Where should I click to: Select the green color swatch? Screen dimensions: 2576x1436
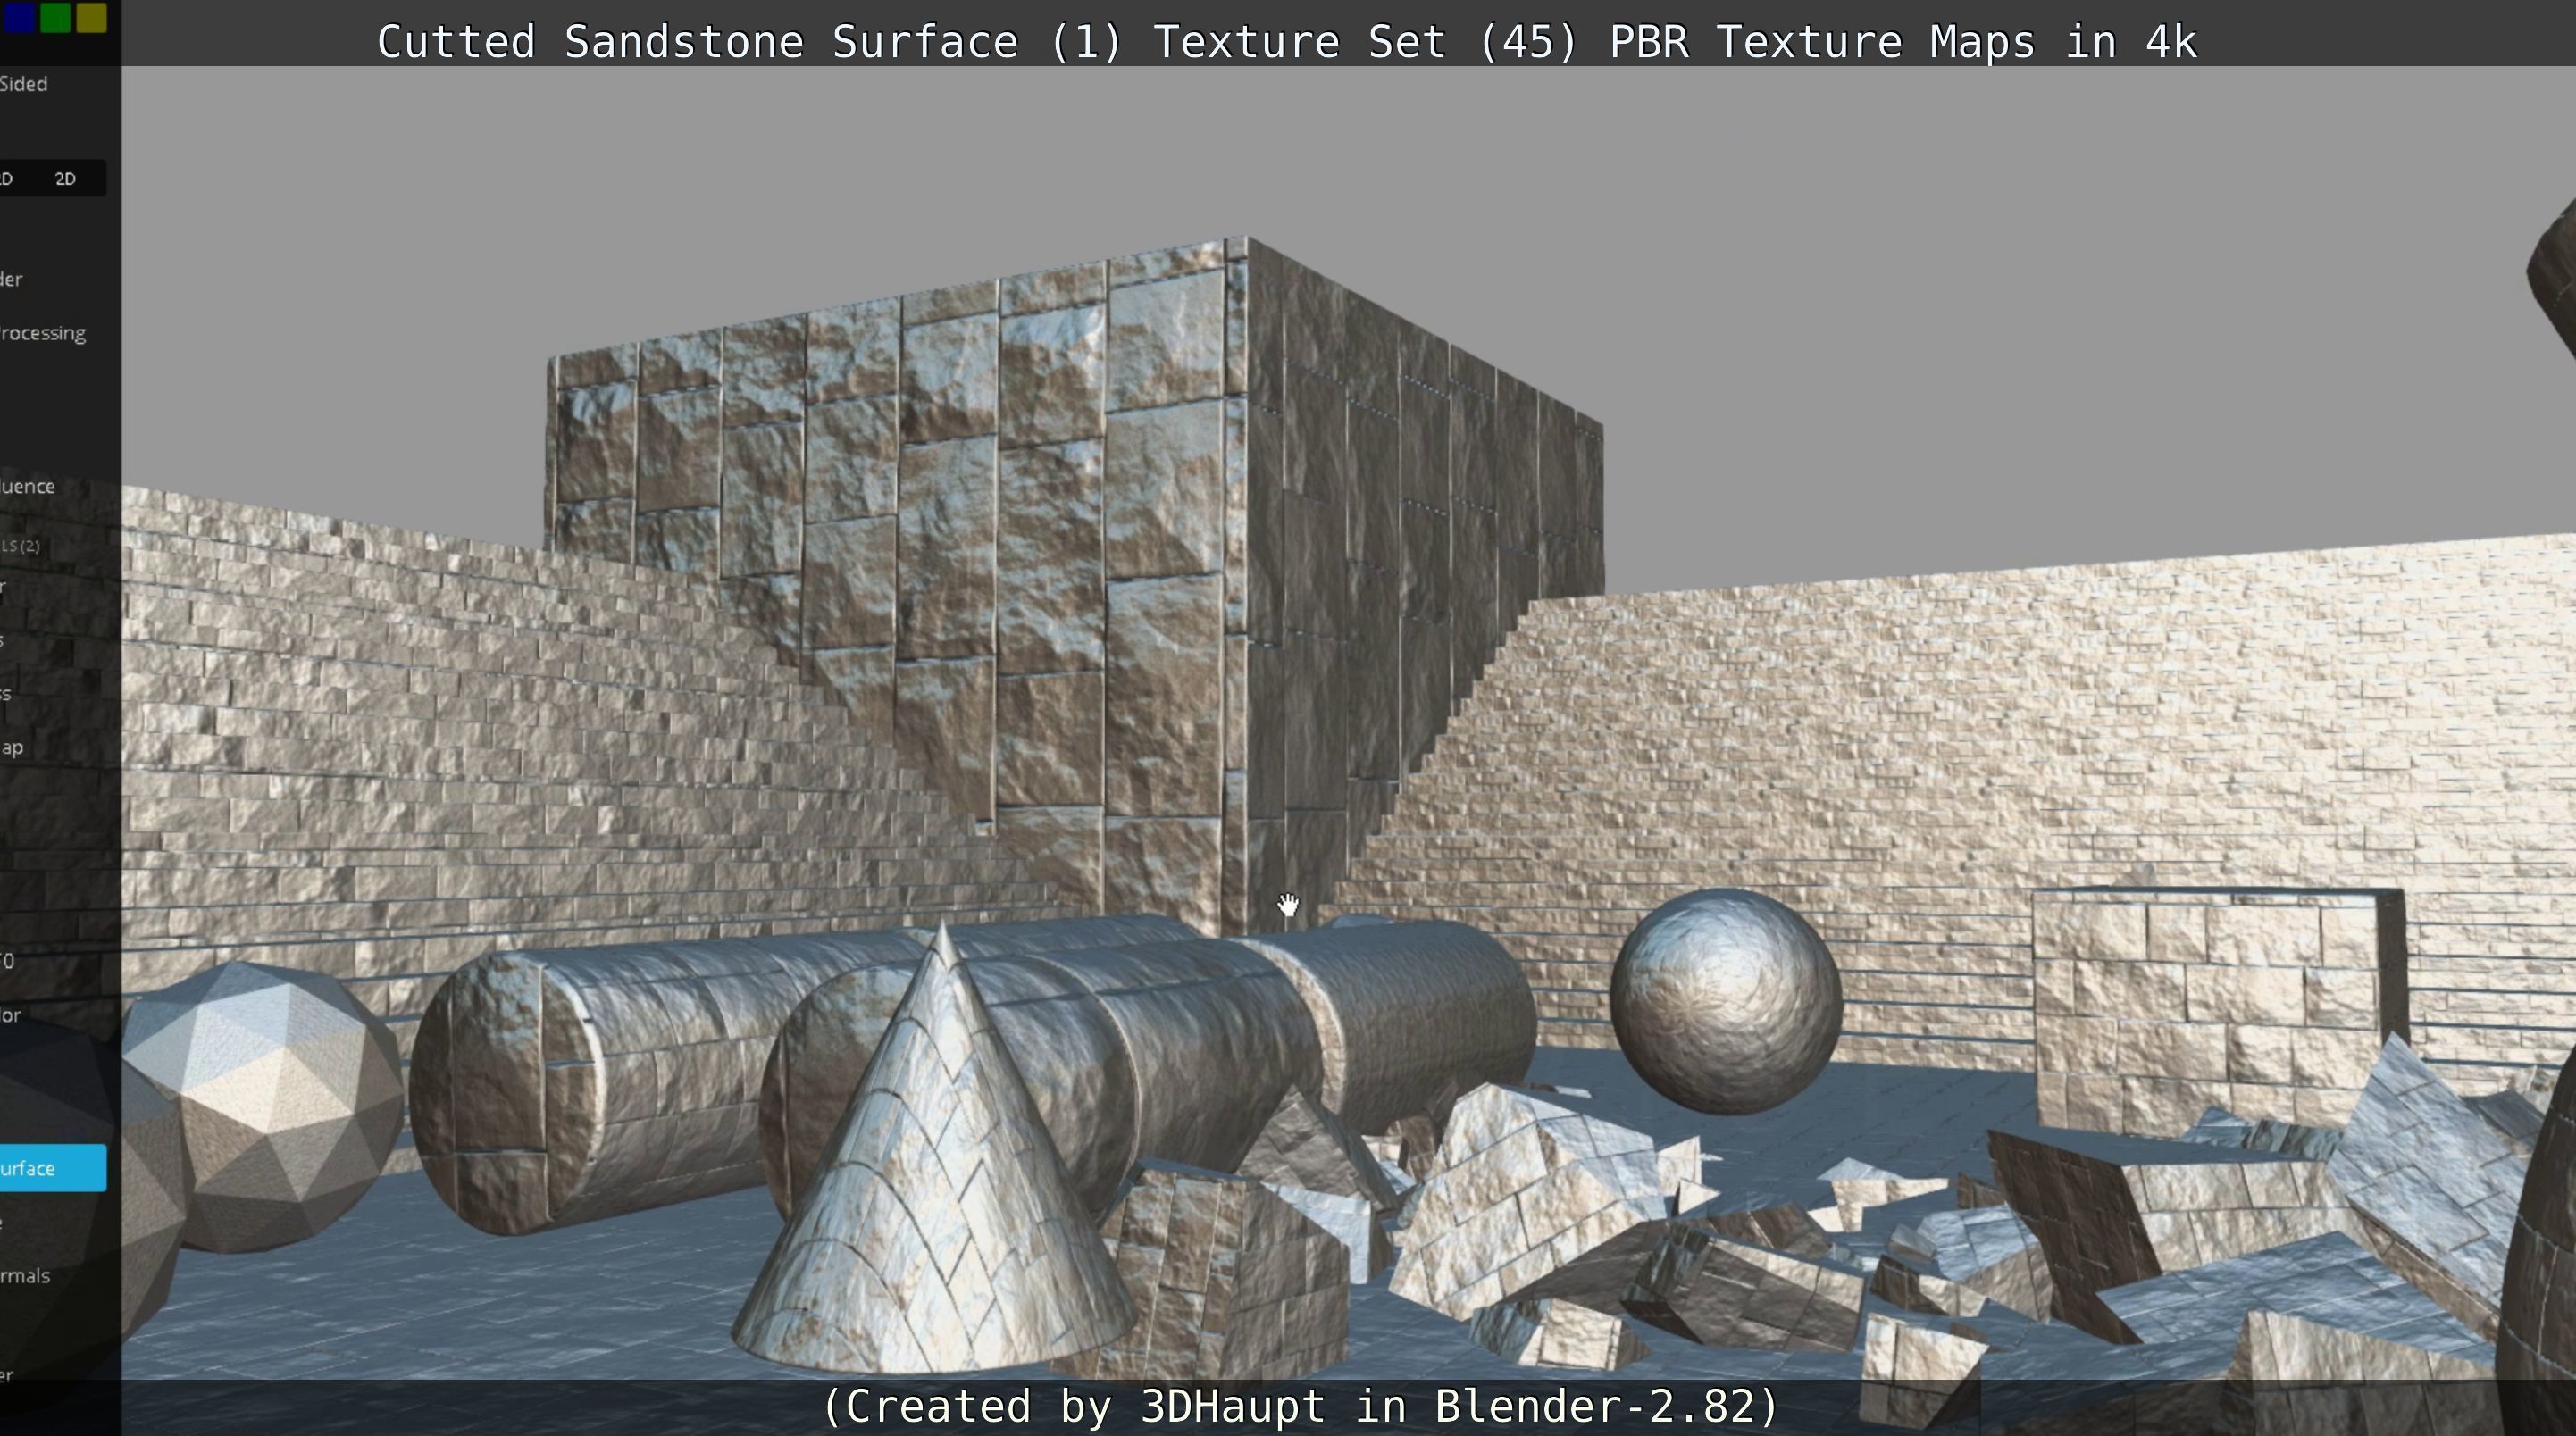coord(56,17)
